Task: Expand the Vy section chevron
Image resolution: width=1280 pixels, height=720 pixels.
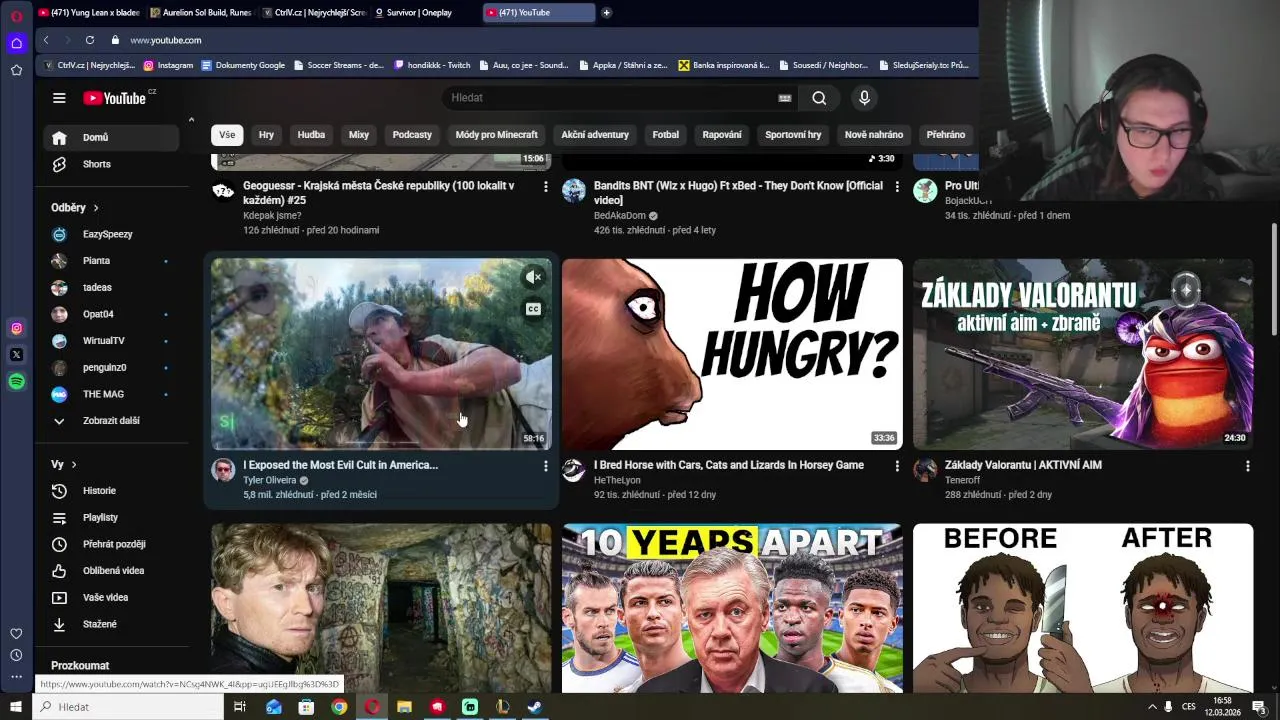Action: (x=73, y=465)
